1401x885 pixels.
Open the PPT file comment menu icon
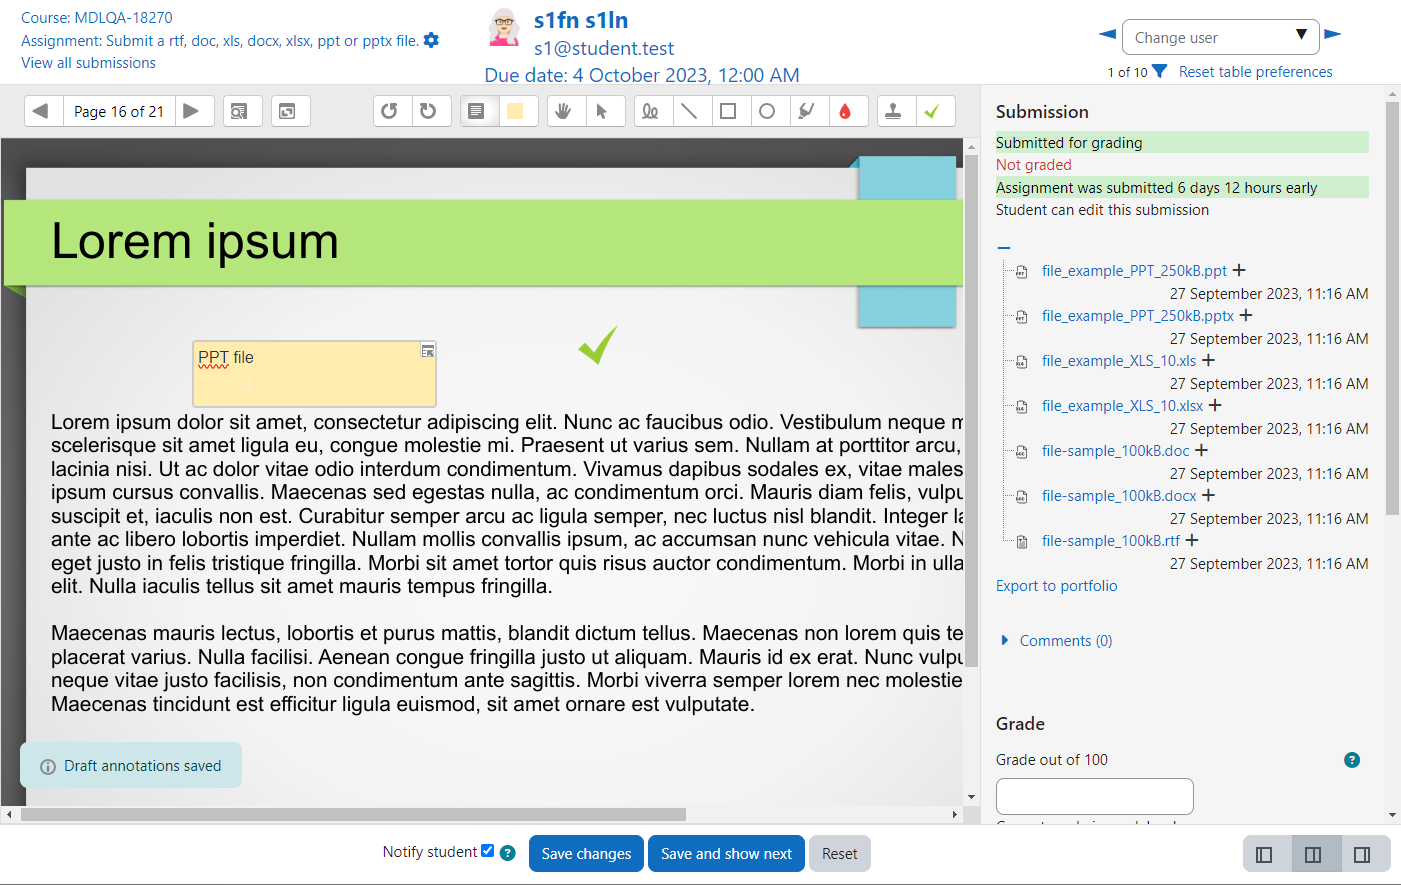pos(428,351)
